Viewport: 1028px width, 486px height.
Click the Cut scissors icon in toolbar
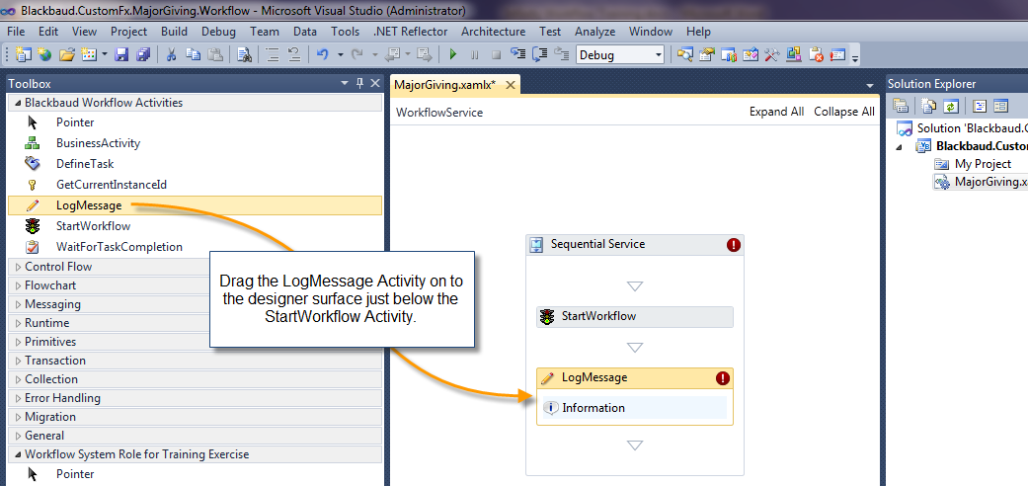click(x=172, y=55)
